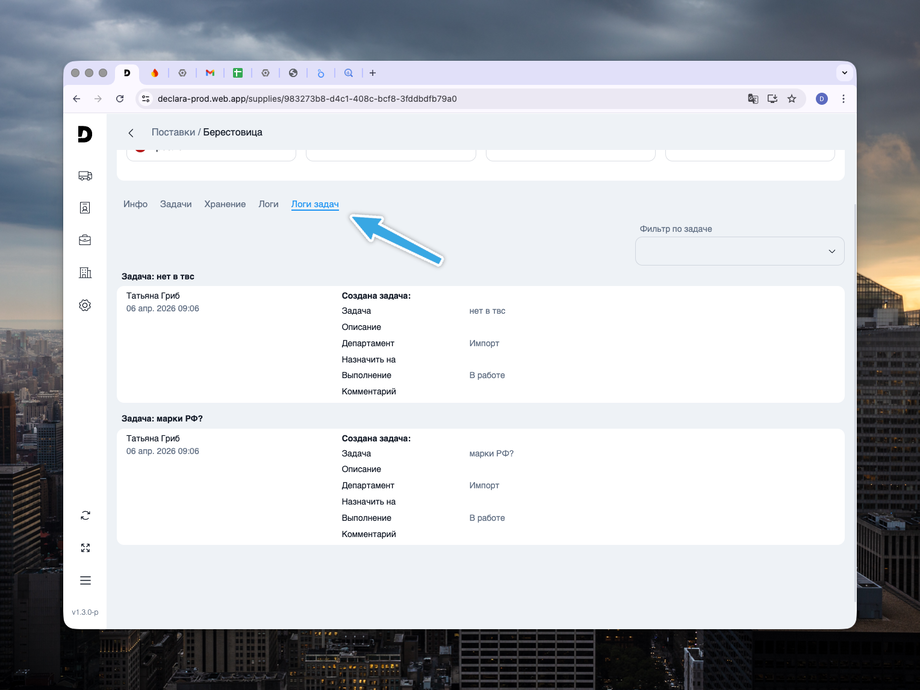Bookmark this page with star icon
920x690 pixels.
[792, 99]
